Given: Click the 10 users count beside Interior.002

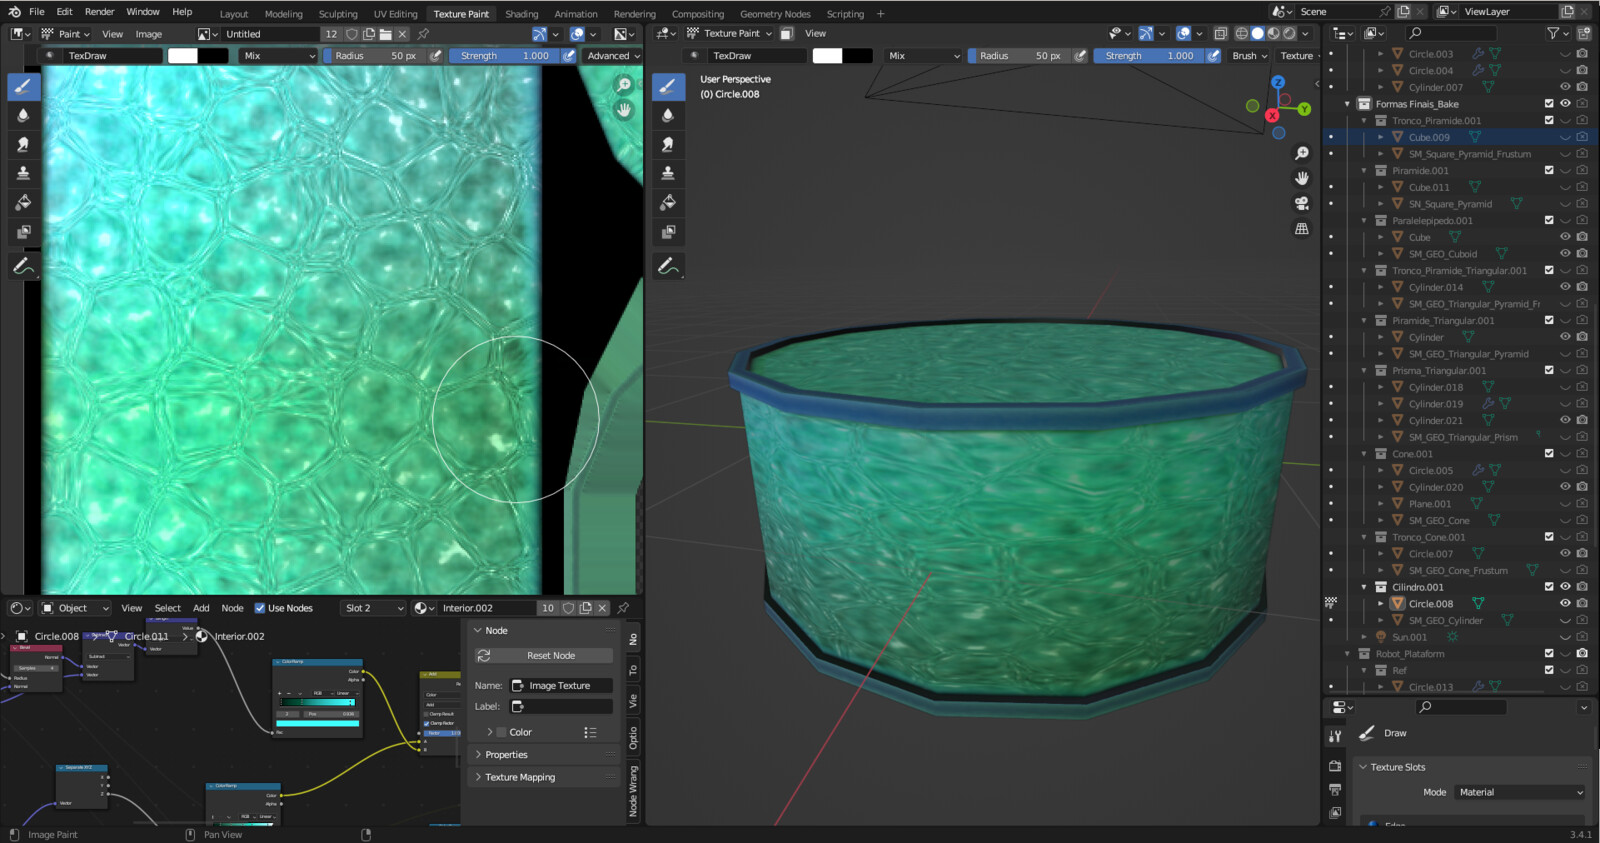Looking at the screenshot, I should (547, 608).
